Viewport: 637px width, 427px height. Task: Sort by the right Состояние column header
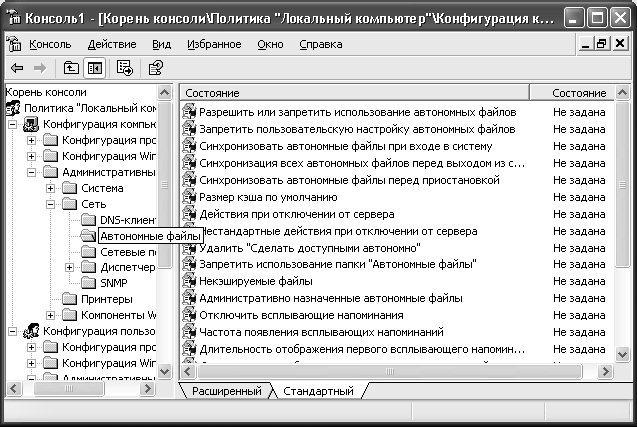(573, 93)
